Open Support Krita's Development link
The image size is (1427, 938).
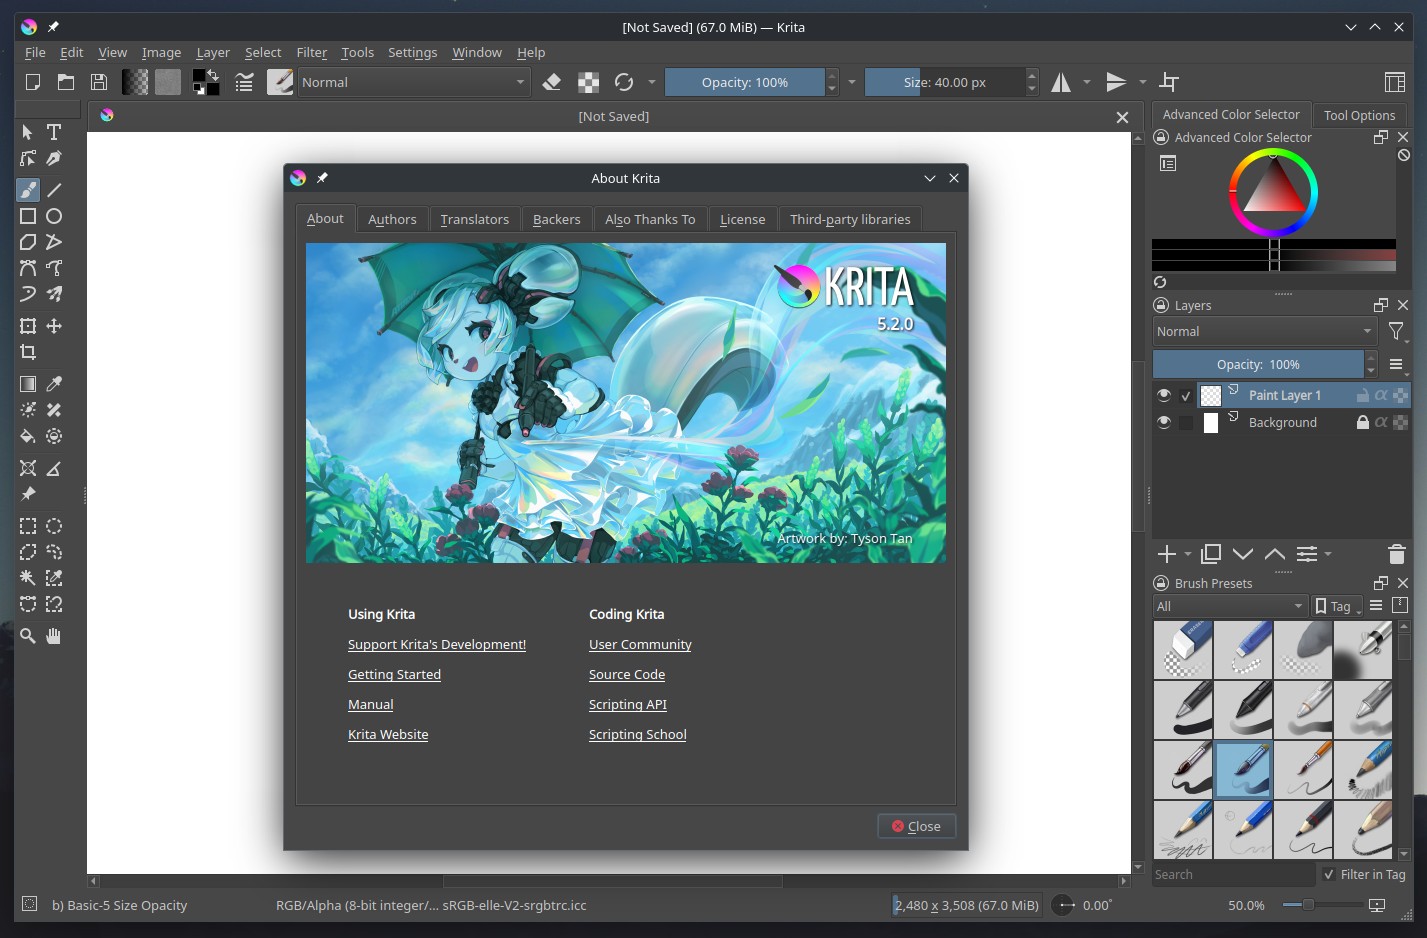tap(437, 644)
